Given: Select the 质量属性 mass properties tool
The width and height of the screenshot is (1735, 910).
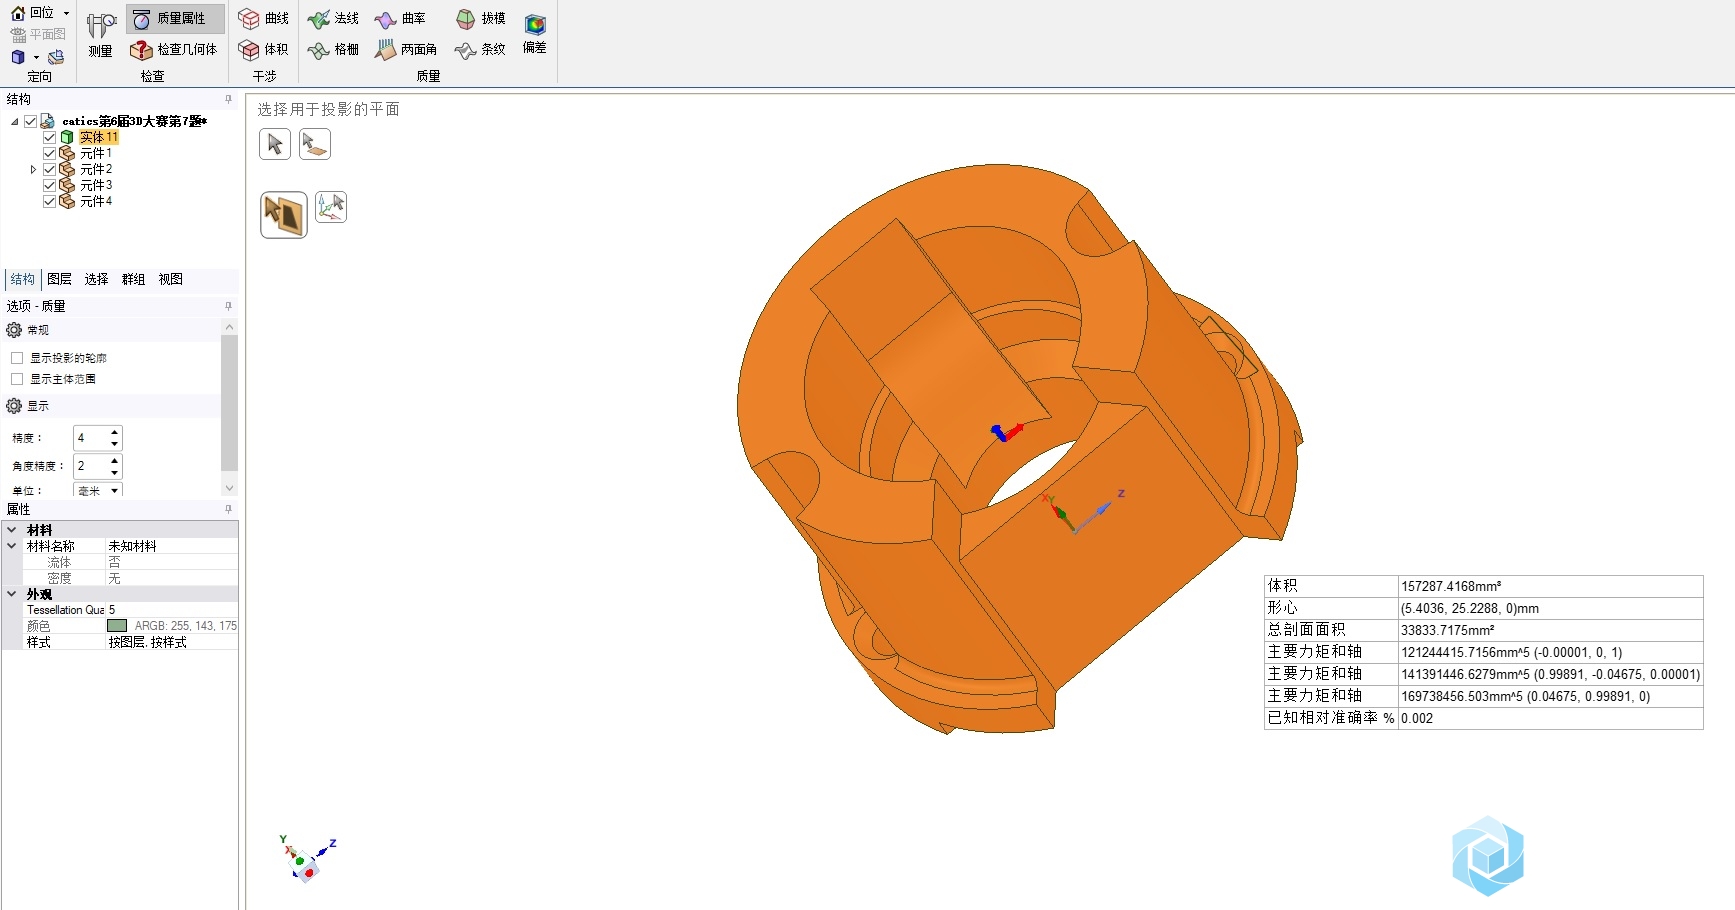Looking at the screenshot, I should (x=175, y=19).
